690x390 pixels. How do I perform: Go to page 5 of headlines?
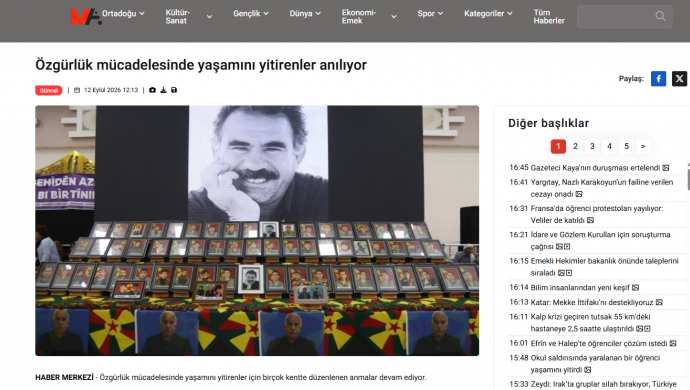tap(627, 146)
